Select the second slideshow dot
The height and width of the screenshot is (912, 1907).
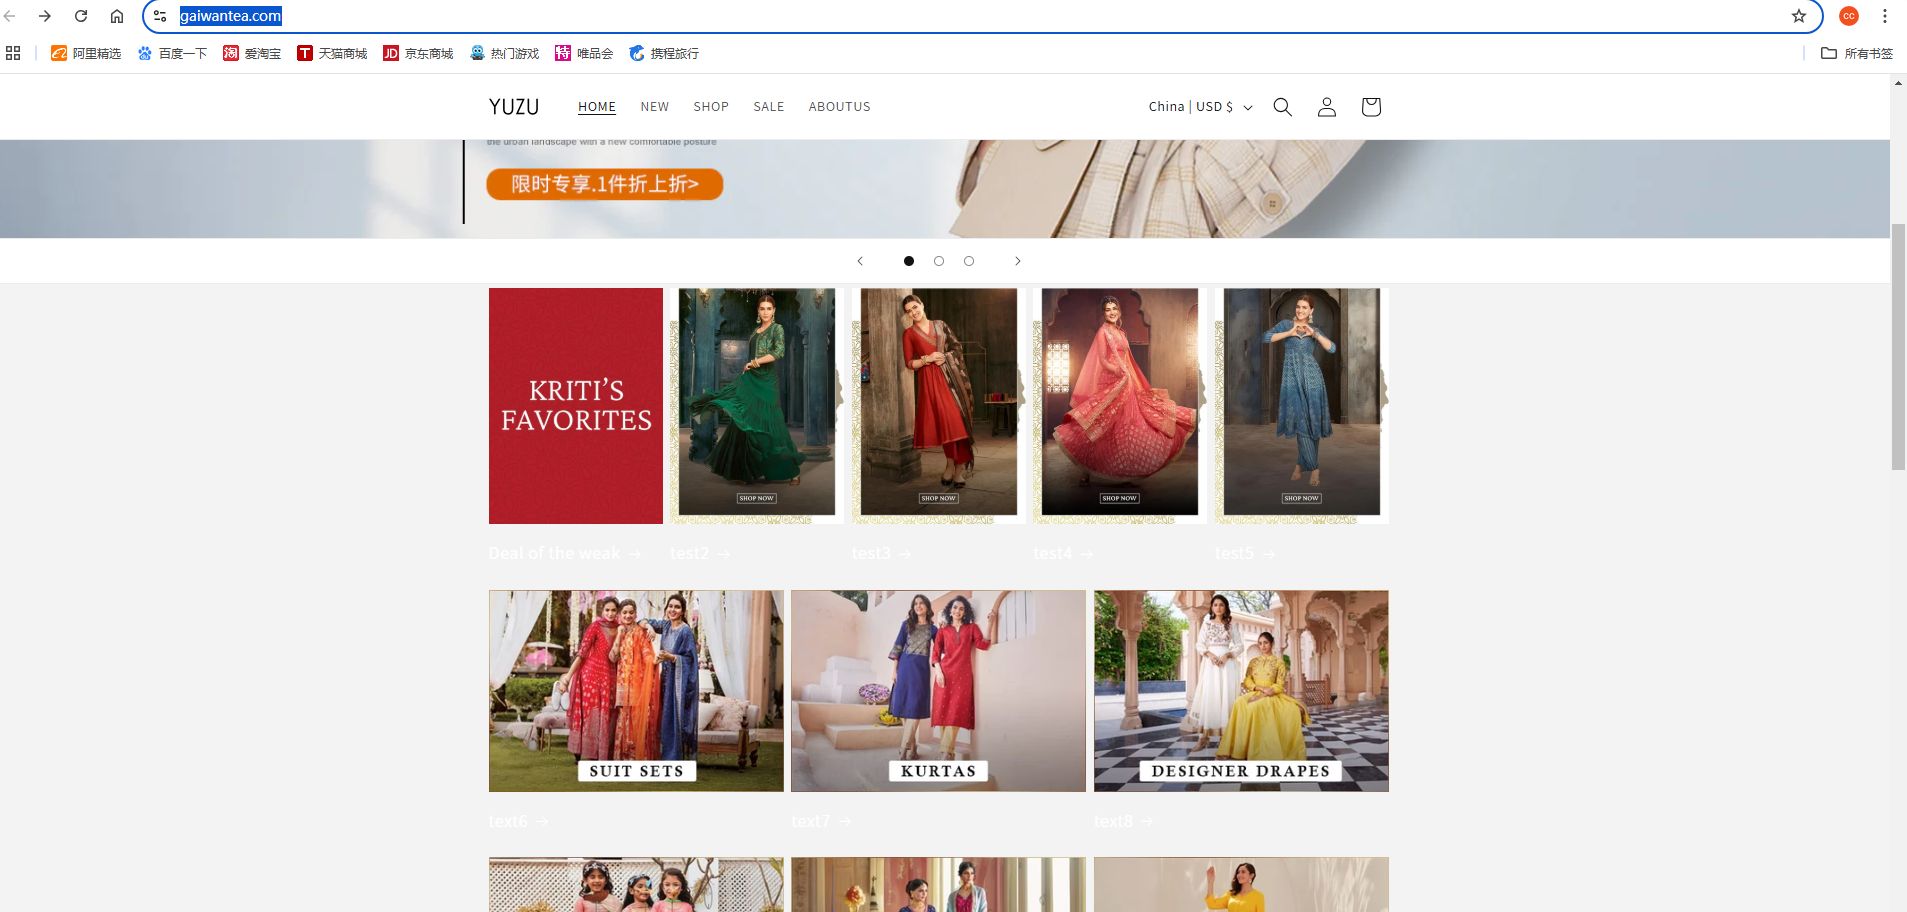[939, 261]
